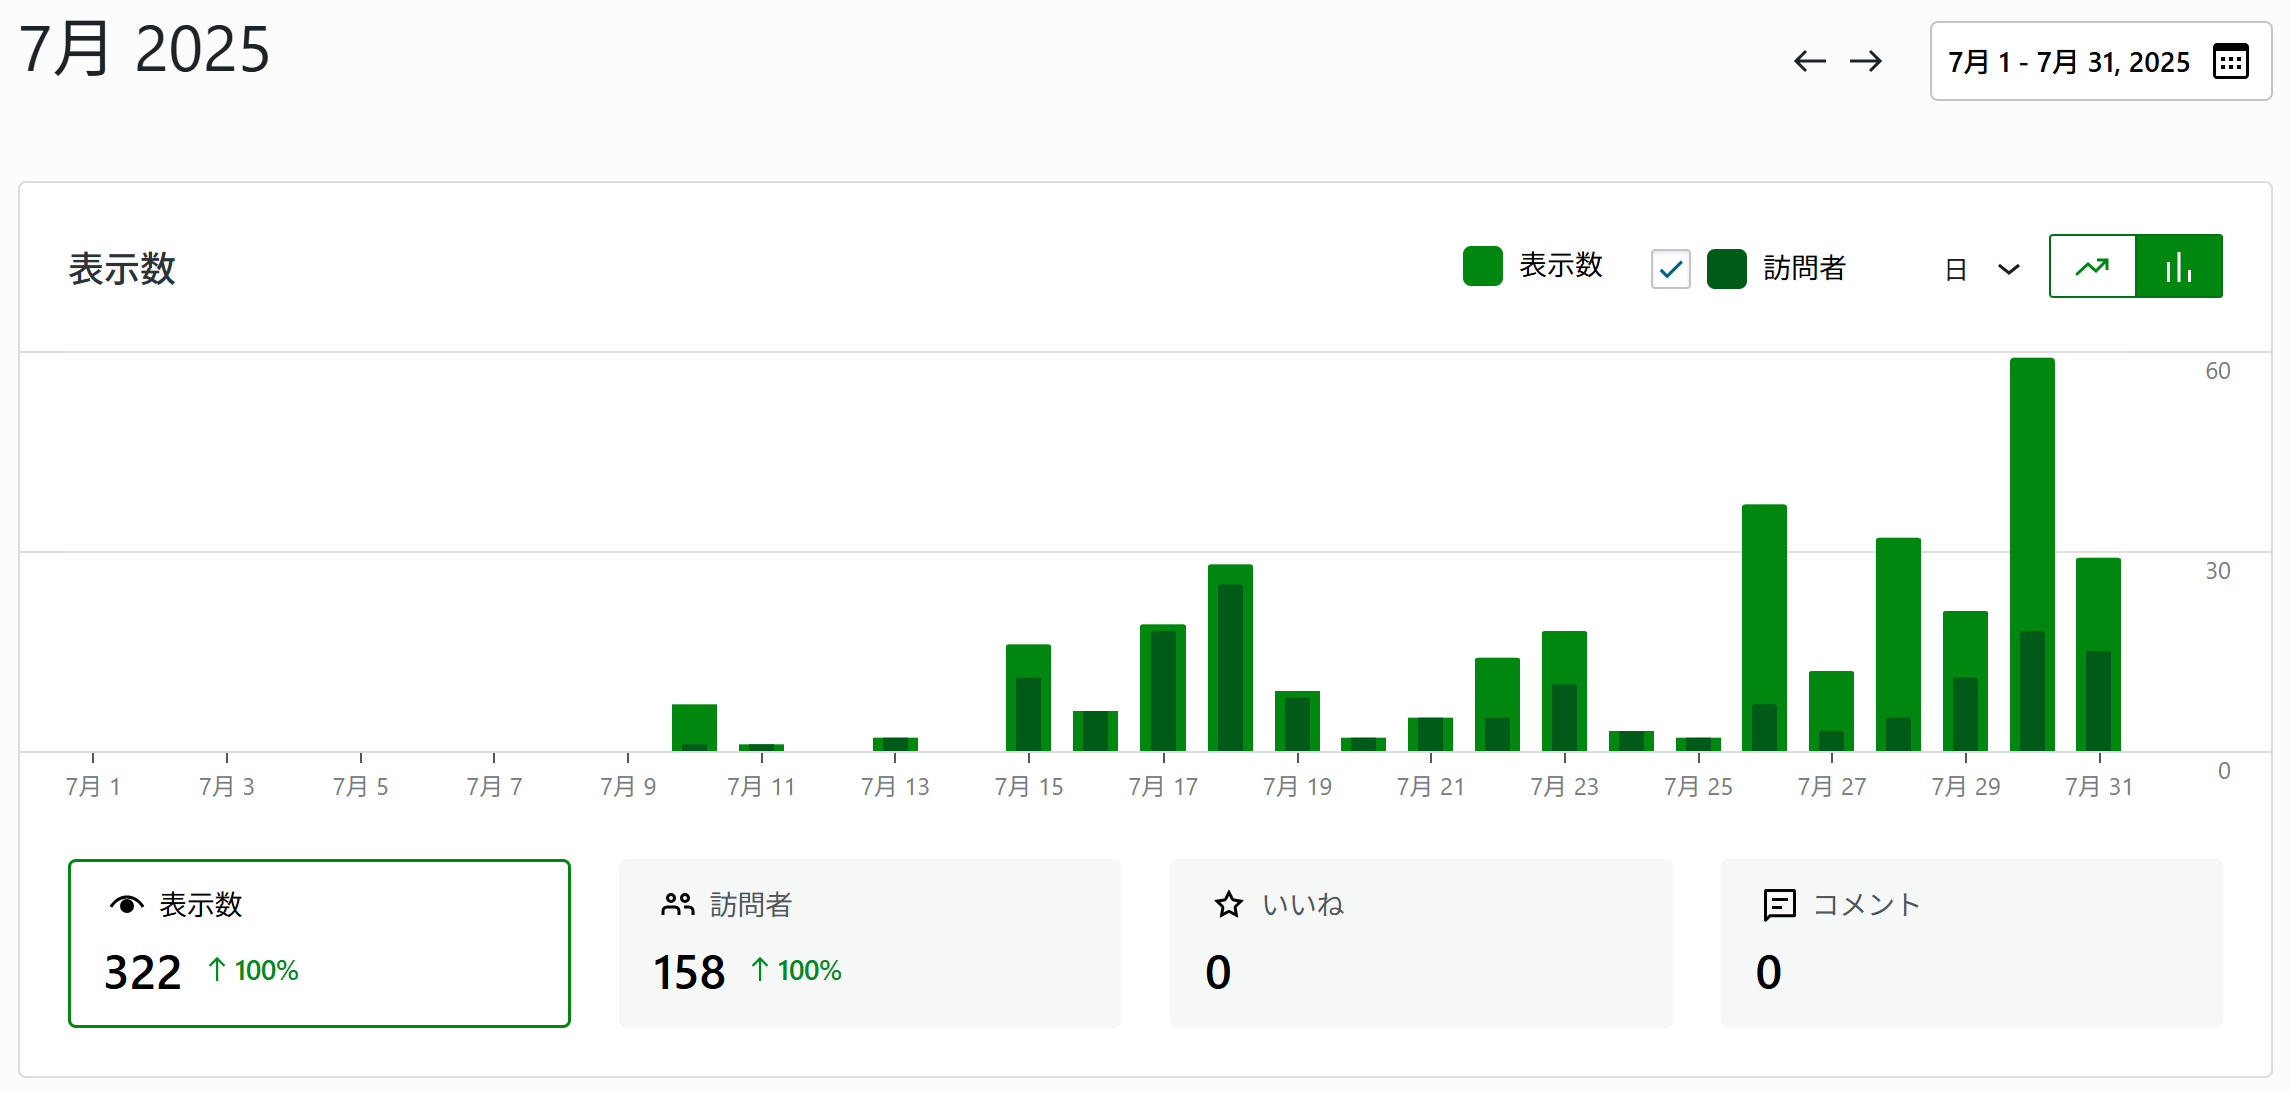Open the 日 period dropdown
Viewport: 2290px width, 1094px height.
coord(1982,268)
